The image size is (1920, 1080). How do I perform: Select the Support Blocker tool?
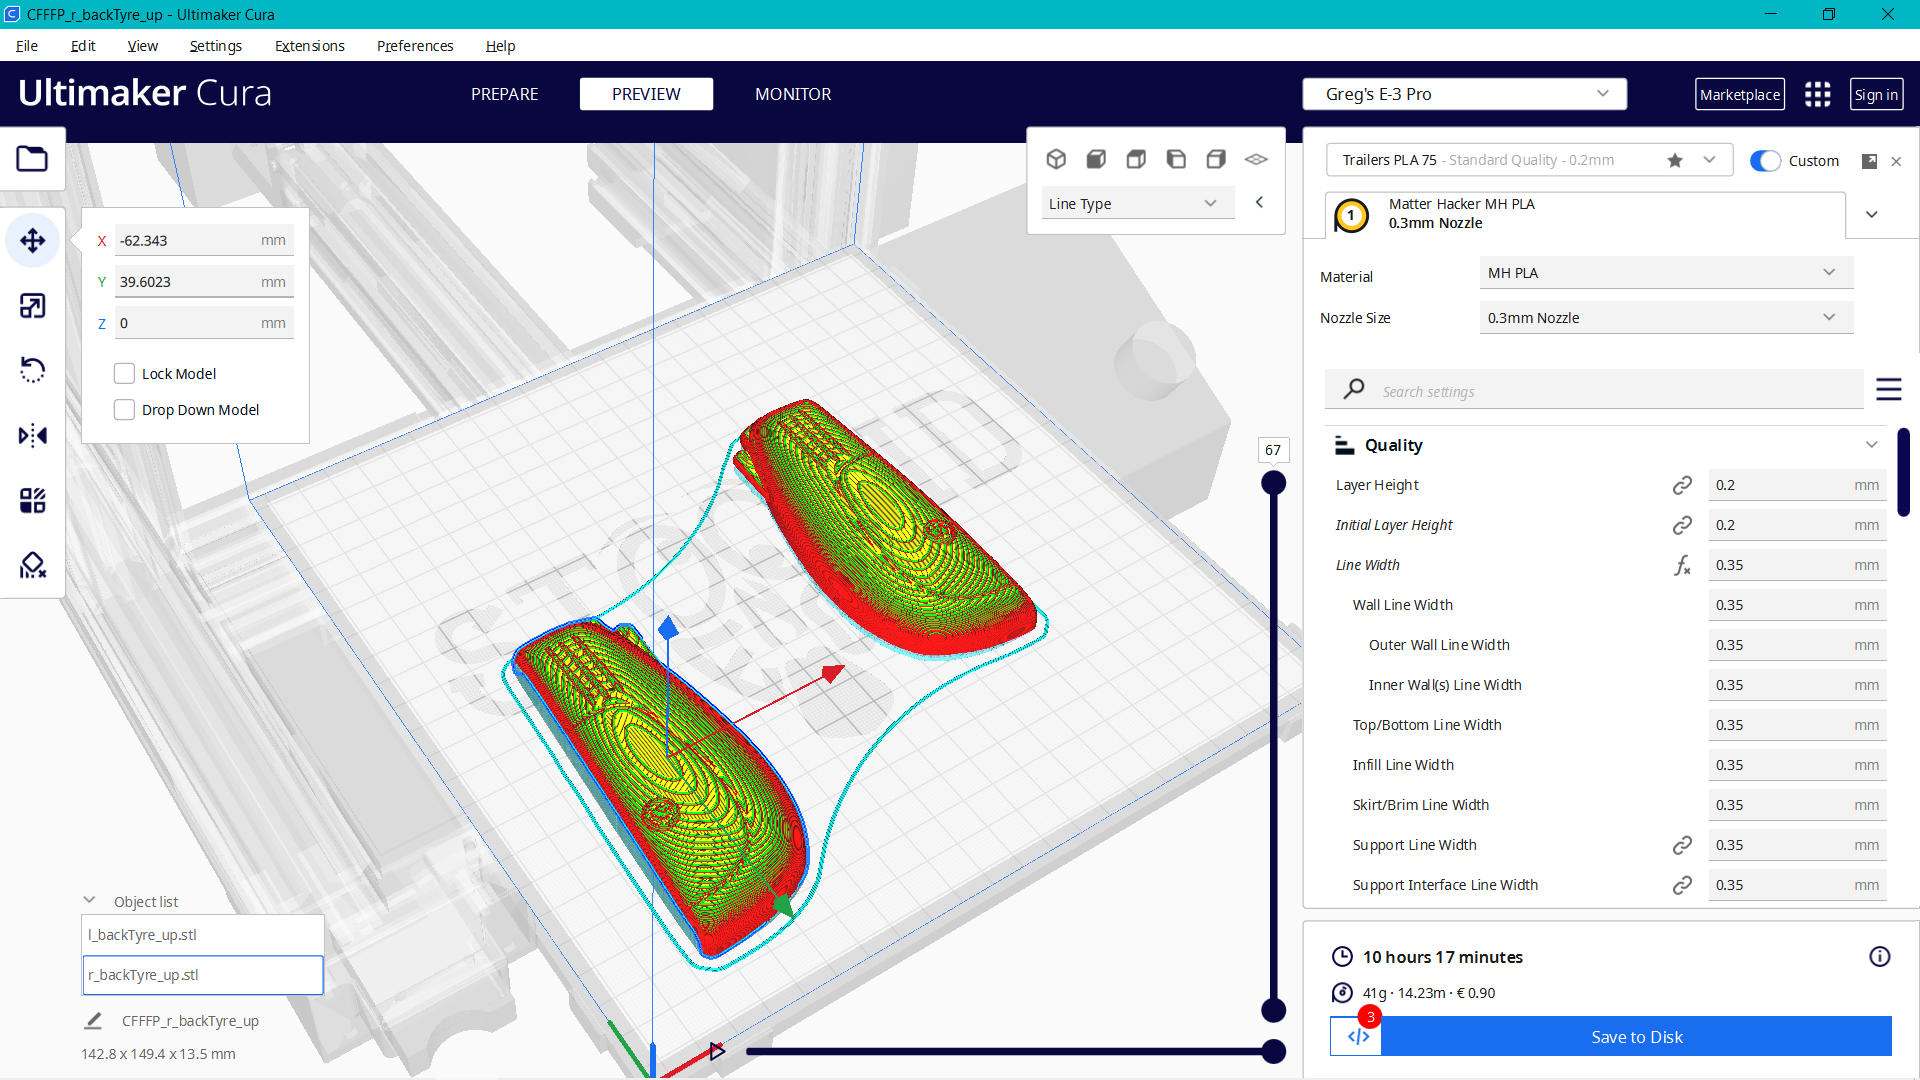pos(33,565)
